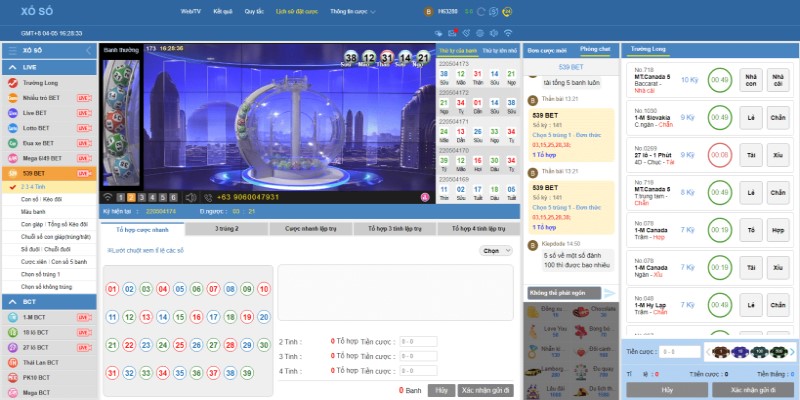
Task: Select the Con số / Kéo đôi submenu
Action: (x=49, y=199)
